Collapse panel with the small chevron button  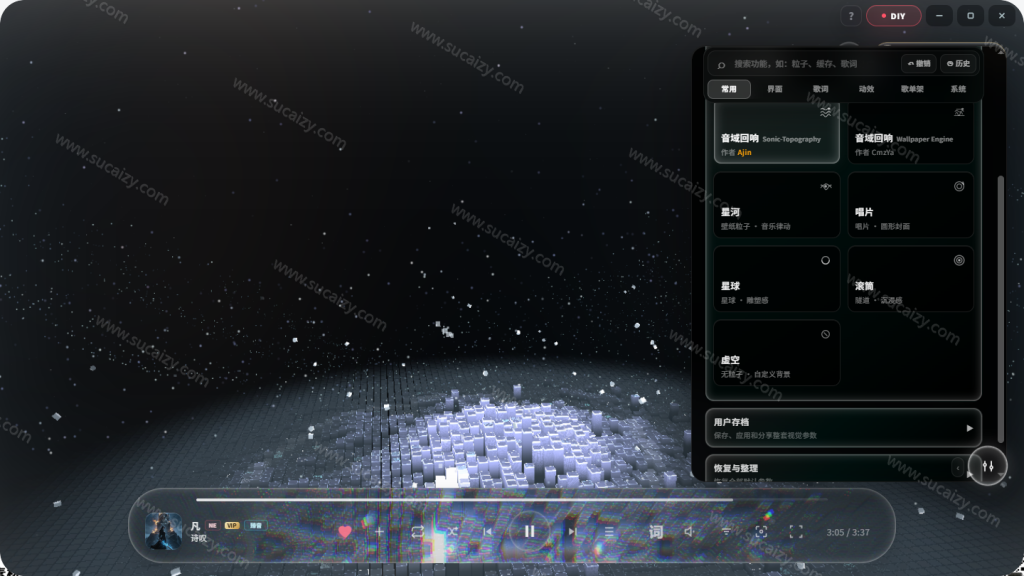957,468
